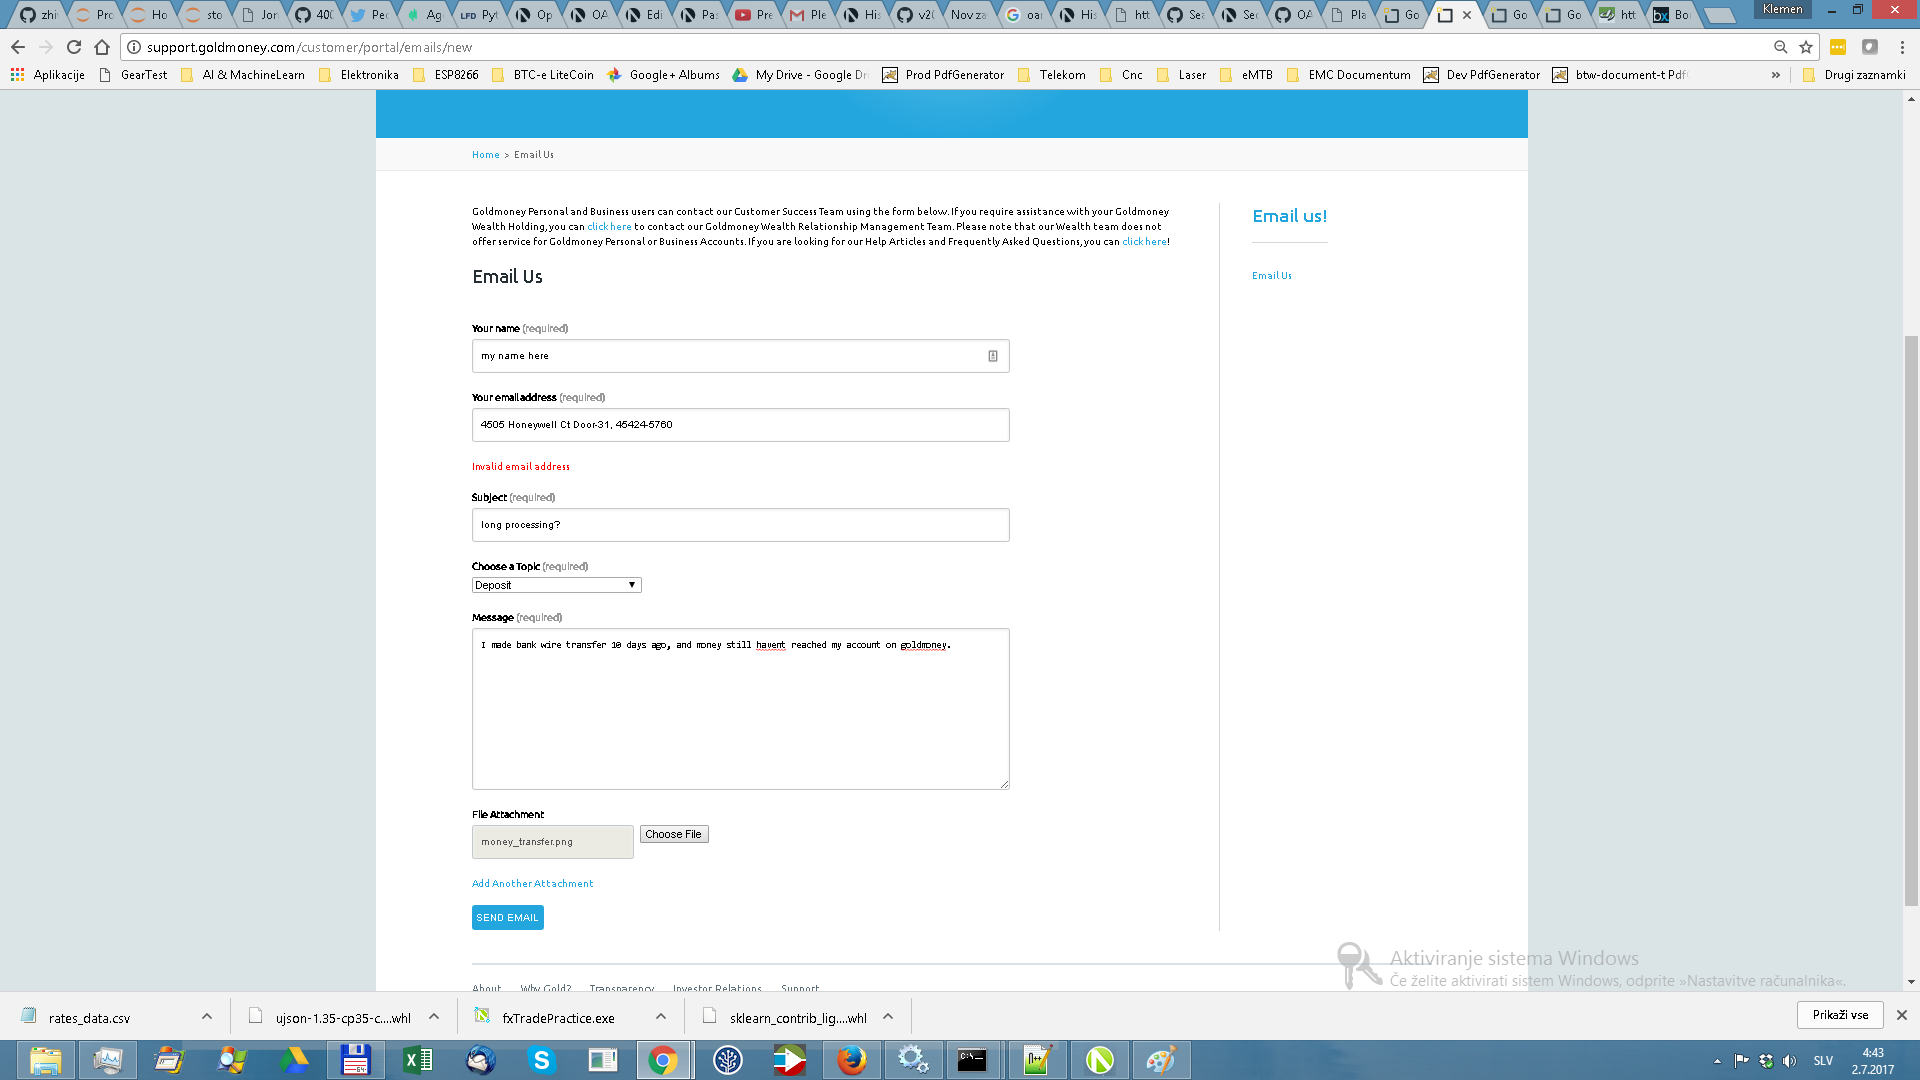Follow first click here Wealth link
1920x1080 pixels.
click(609, 227)
